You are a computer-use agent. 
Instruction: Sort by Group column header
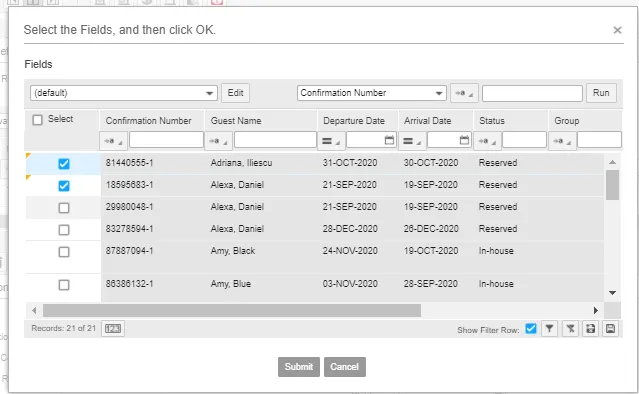tap(566, 121)
